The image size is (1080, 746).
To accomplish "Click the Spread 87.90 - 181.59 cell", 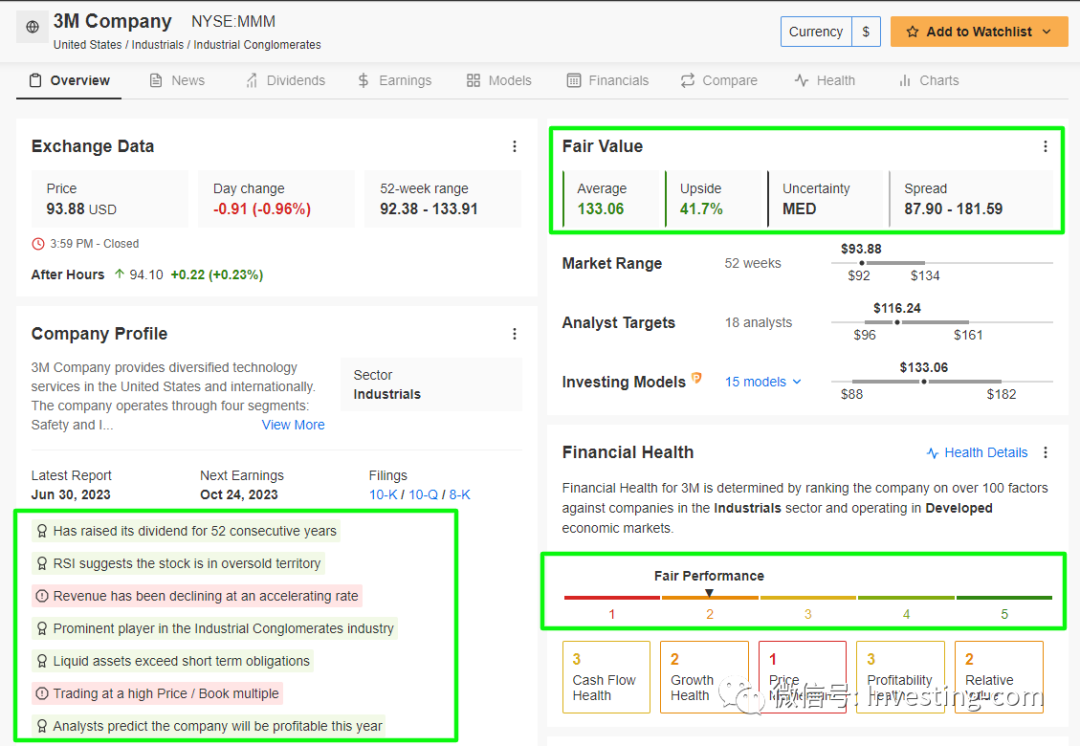I will [x=971, y=199].
